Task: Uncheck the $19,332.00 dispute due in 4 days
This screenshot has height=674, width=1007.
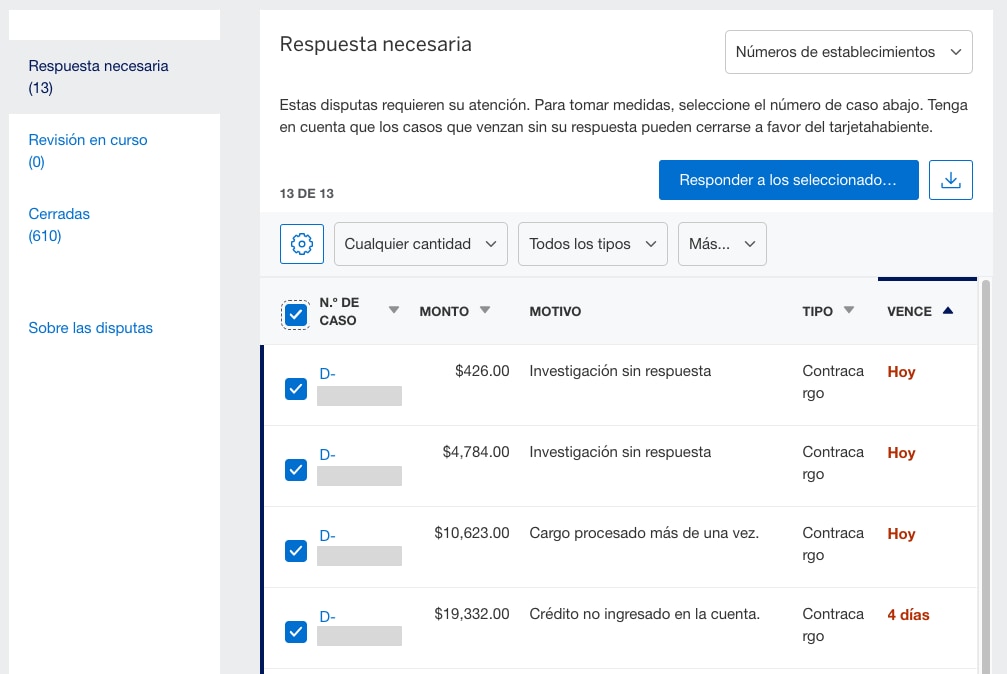Action: tap(295, 631)
